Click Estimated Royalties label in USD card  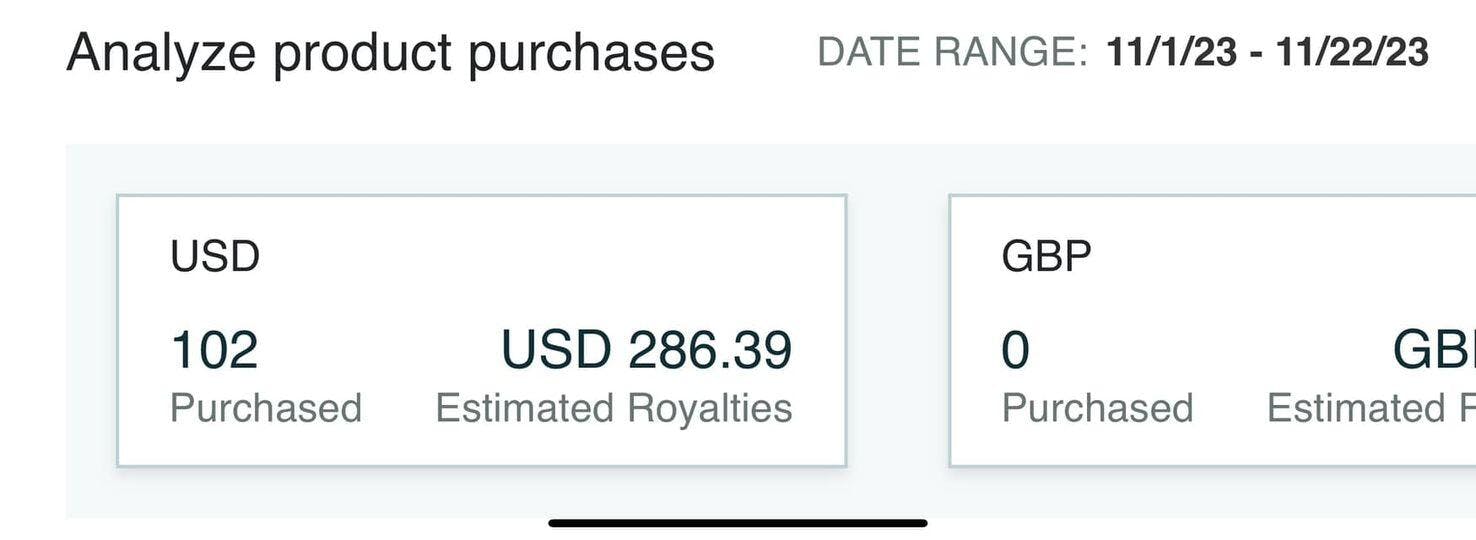click(614, 408)
